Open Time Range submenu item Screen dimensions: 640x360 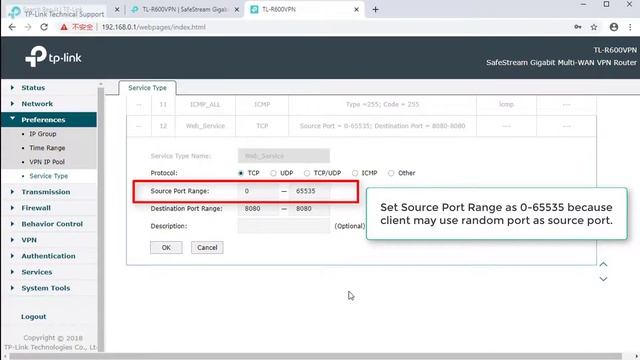pyautogui.click(x=47, y=148)
